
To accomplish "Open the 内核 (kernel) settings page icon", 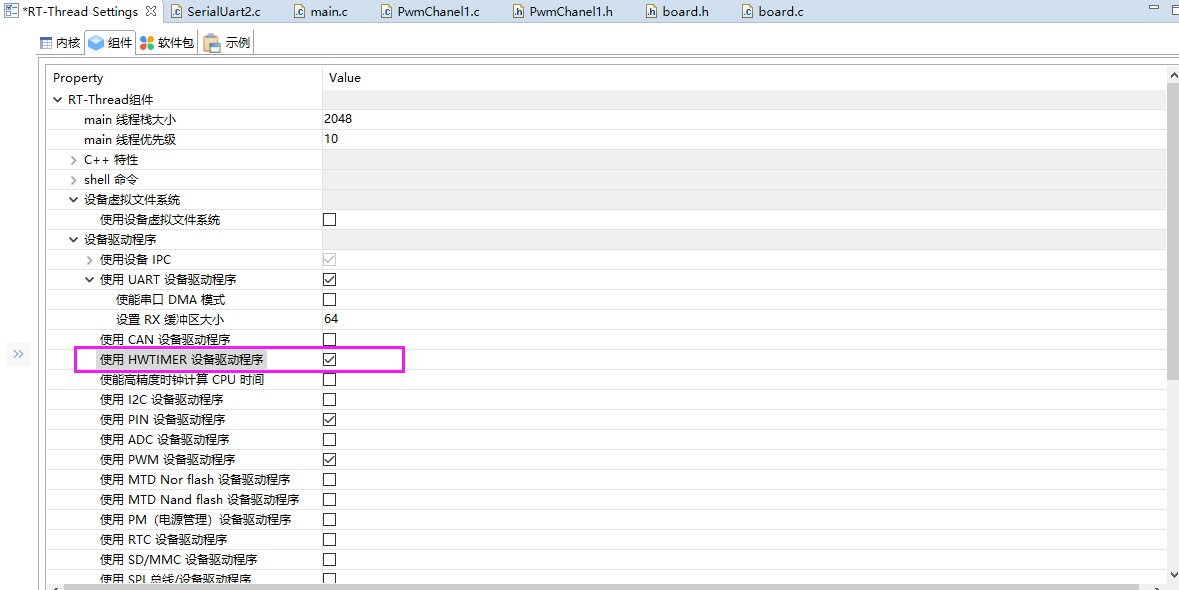I will (x=46, y=43).
